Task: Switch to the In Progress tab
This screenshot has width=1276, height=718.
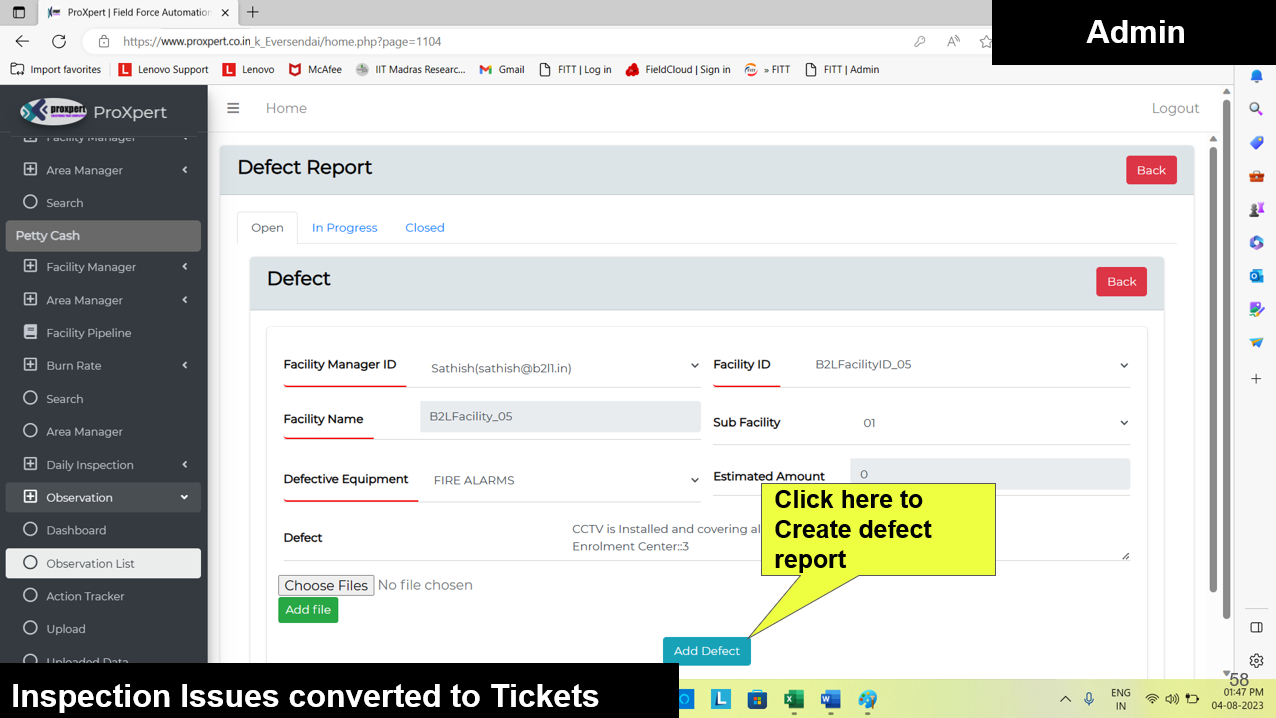Action: (x=344, y=228)
